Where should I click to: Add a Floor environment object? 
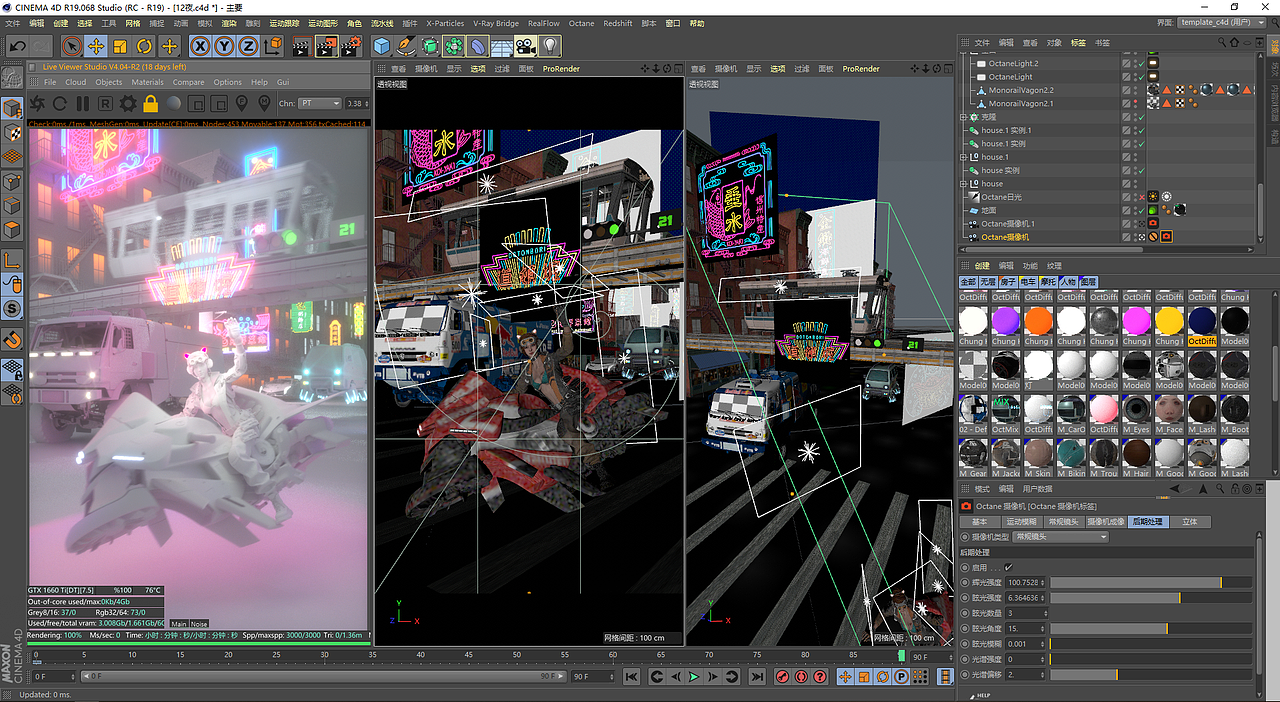tap(502, 46)
